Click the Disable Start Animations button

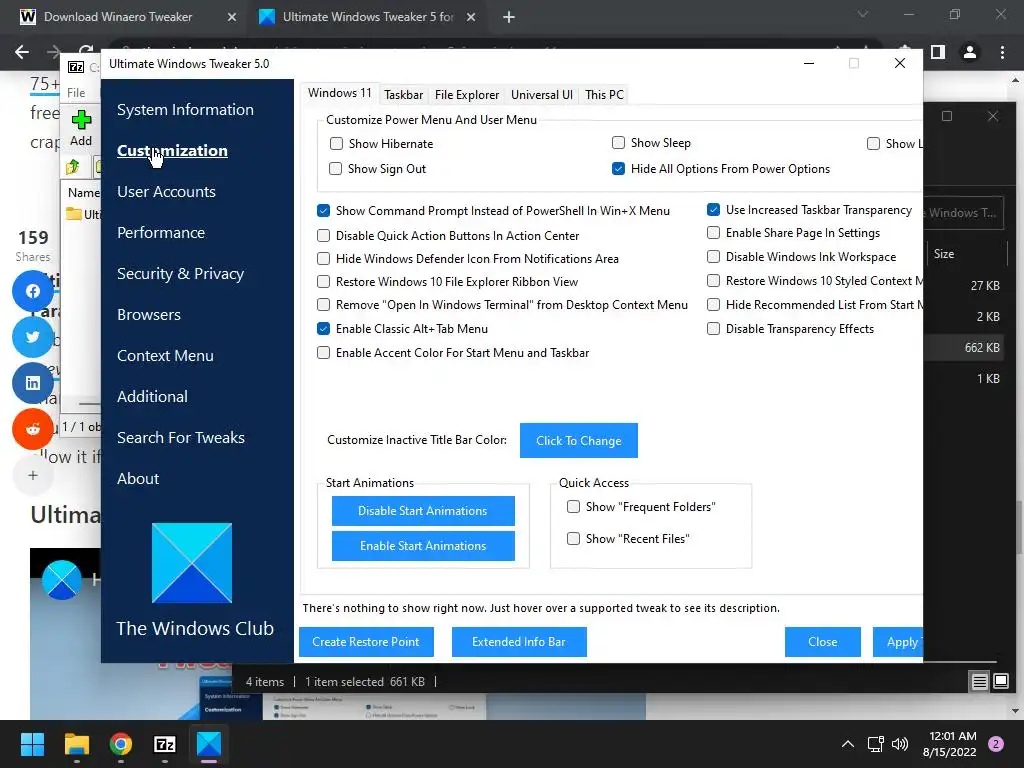[423, 511]
